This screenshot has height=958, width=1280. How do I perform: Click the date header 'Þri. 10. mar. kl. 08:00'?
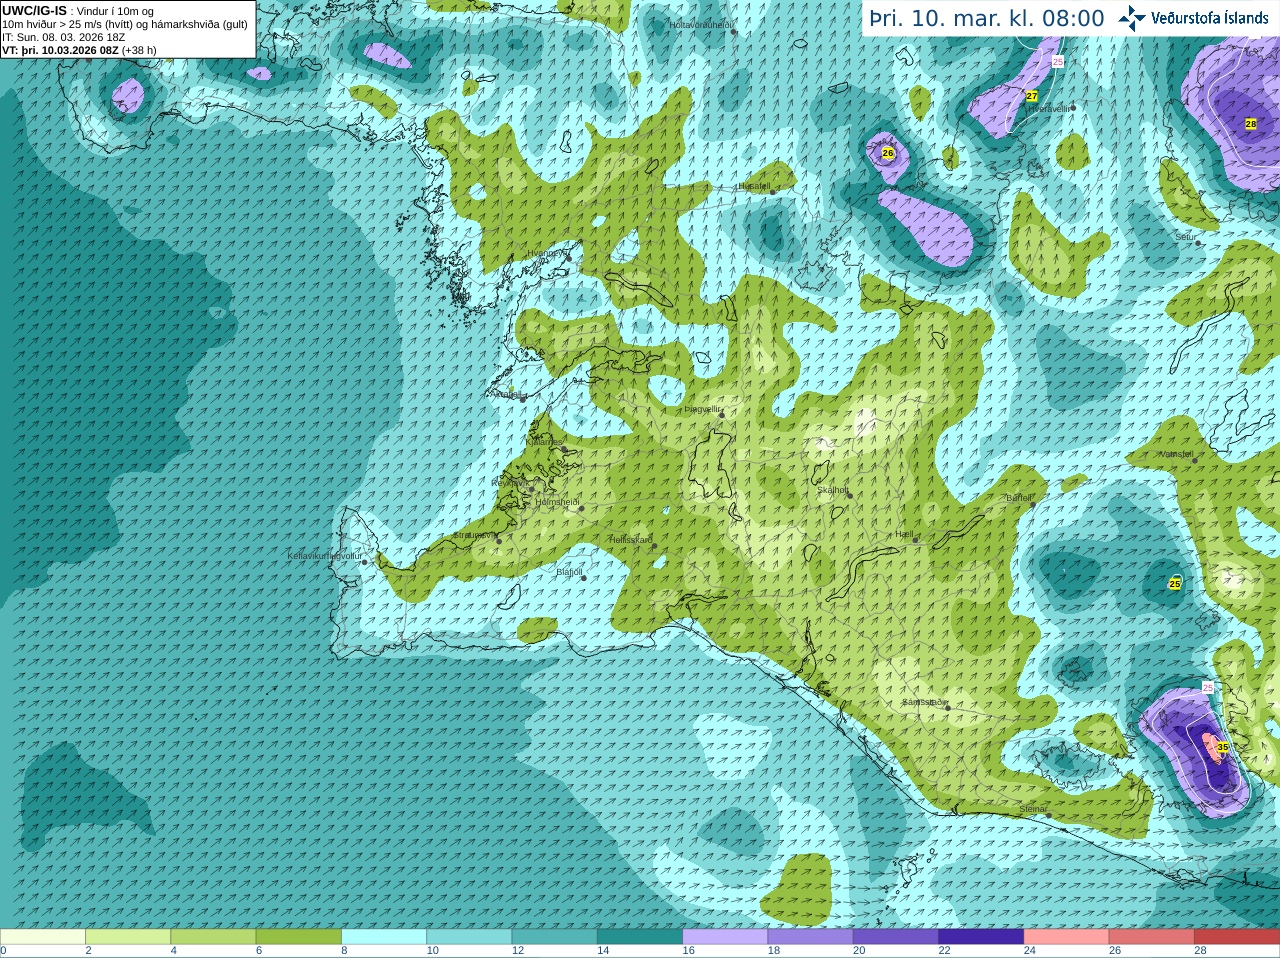987,19
